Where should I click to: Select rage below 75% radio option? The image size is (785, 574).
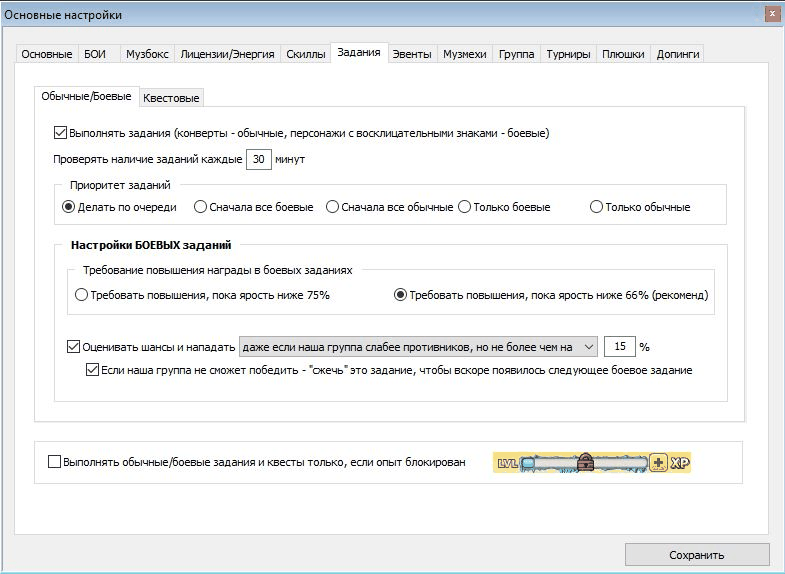point(81,295)
